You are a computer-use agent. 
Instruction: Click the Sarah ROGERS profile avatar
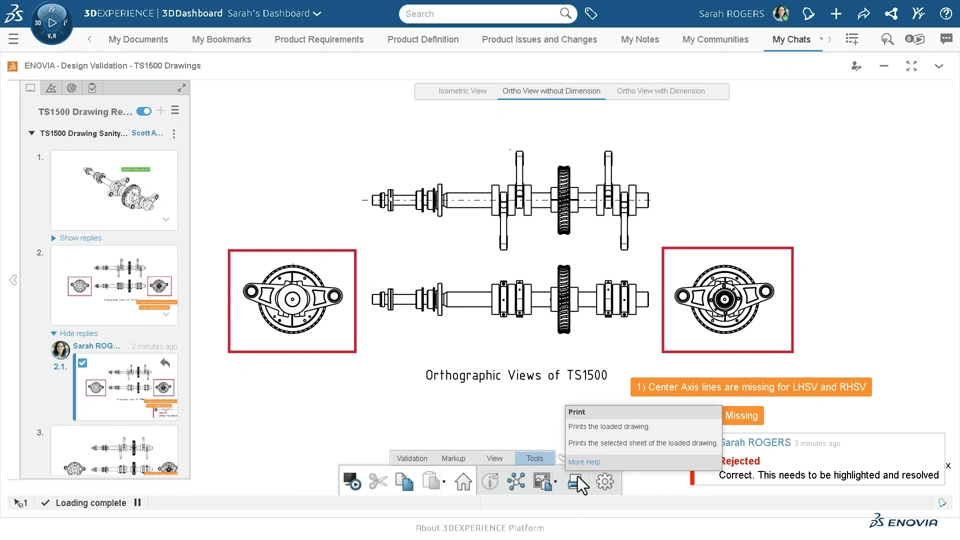coord(781,13)
